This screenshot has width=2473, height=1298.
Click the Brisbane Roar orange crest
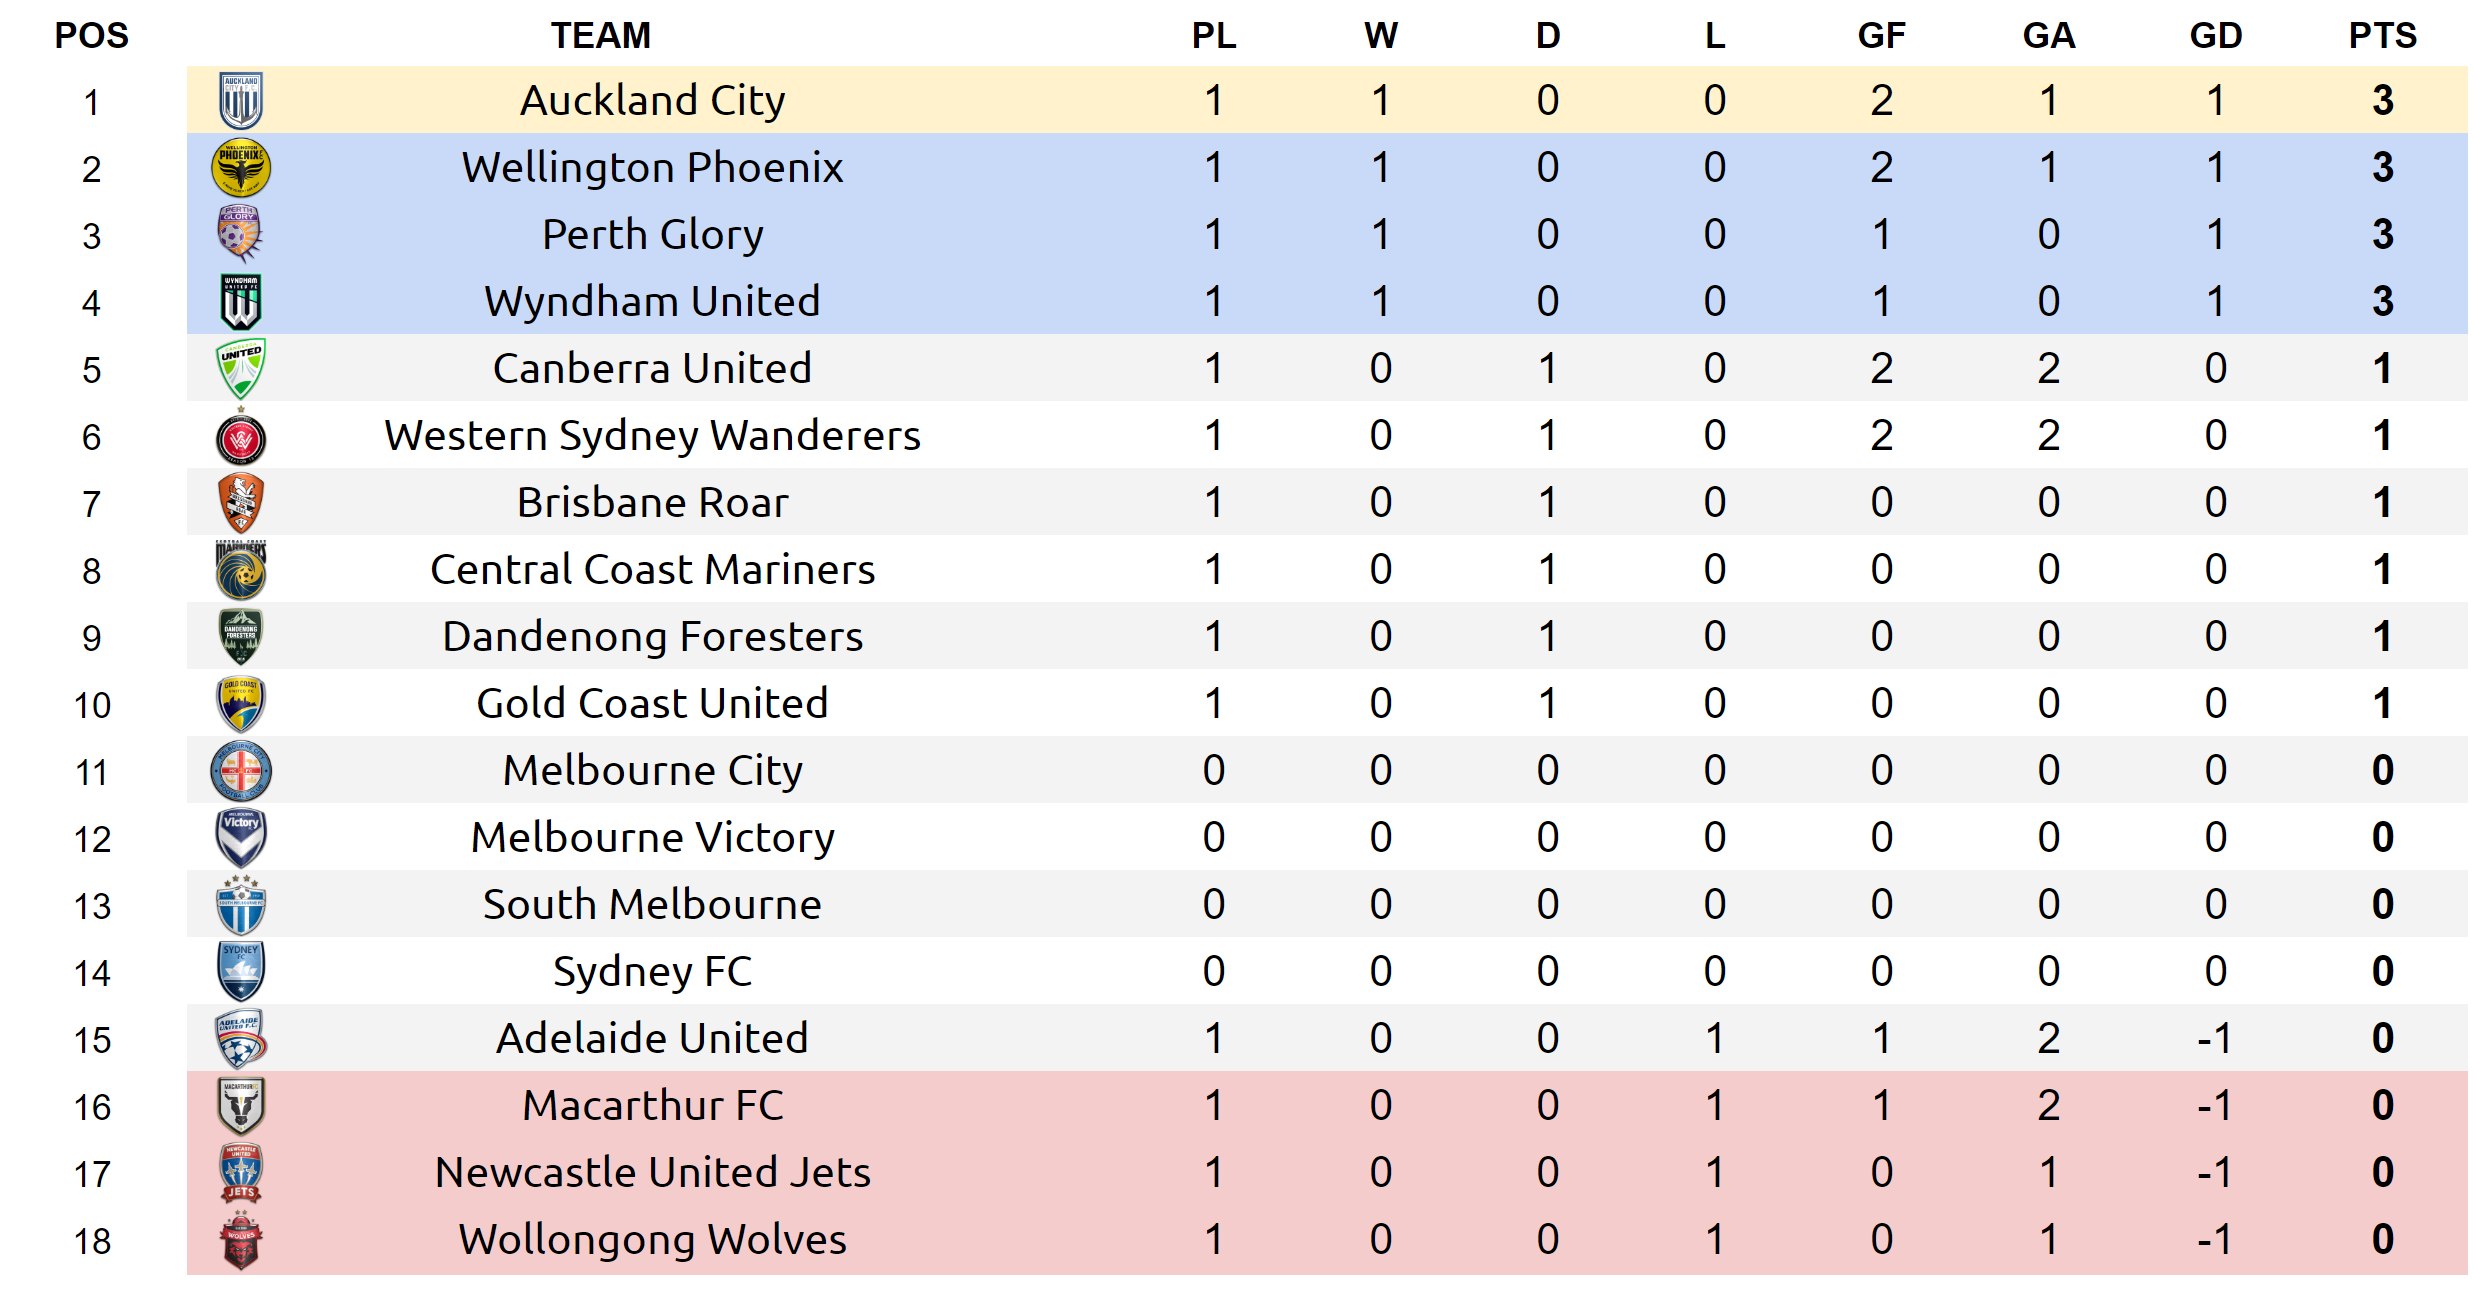pyautogui.click(x=240, y=503)
